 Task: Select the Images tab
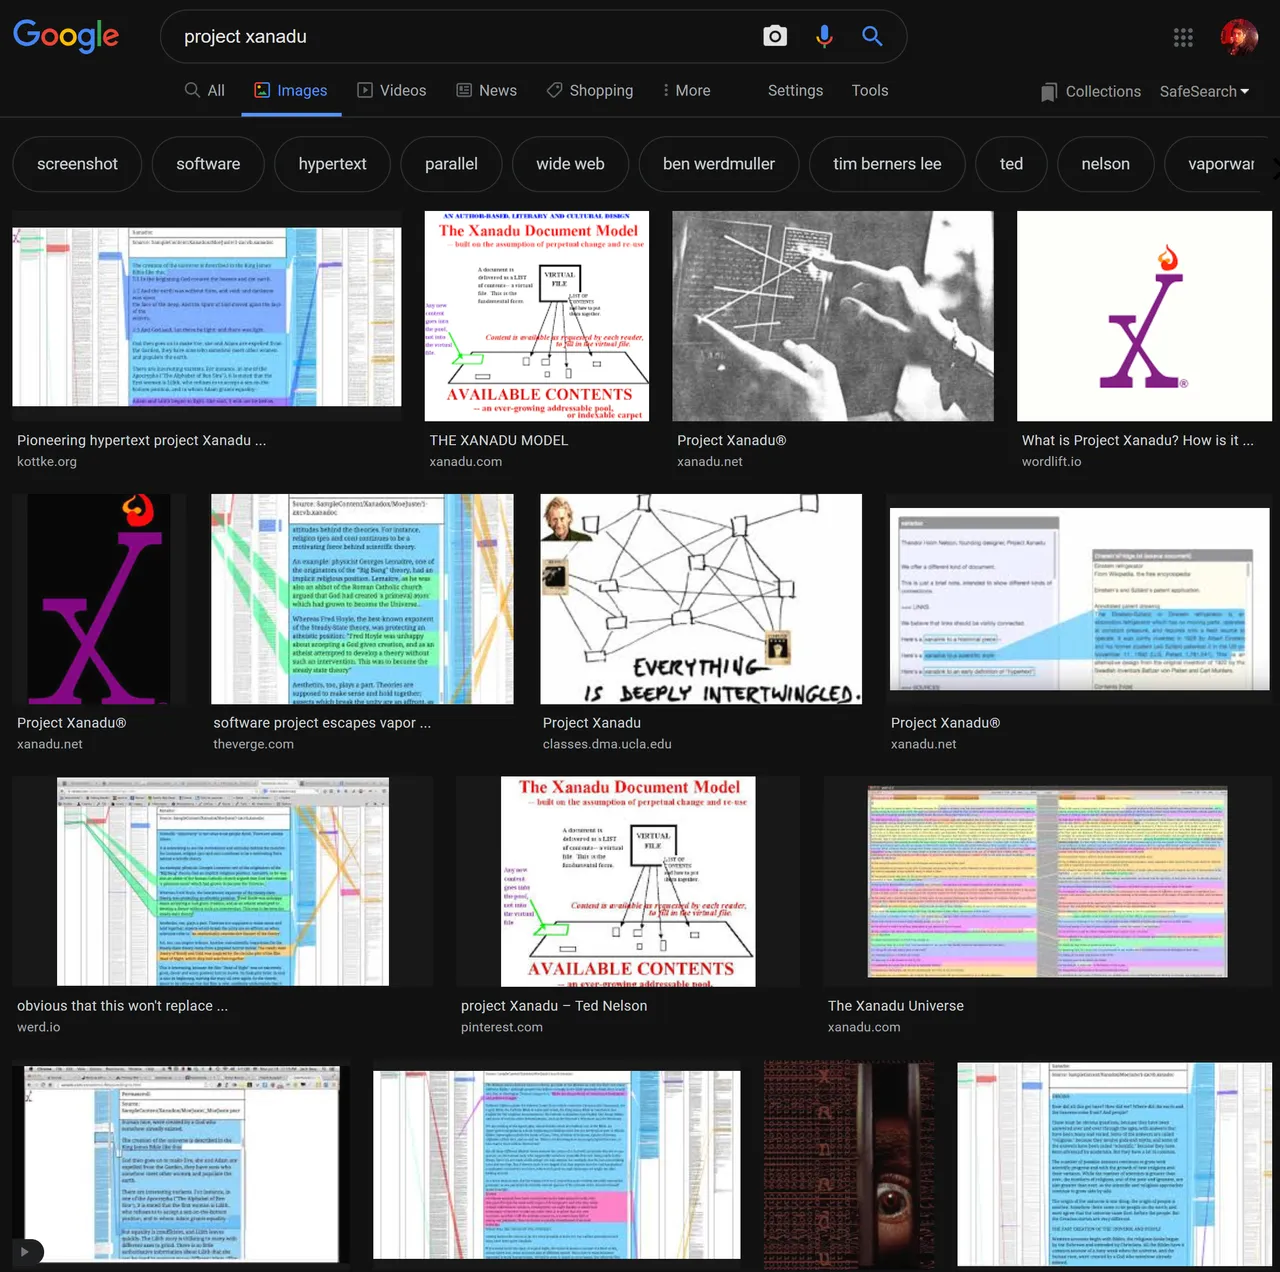pos(291,90)
